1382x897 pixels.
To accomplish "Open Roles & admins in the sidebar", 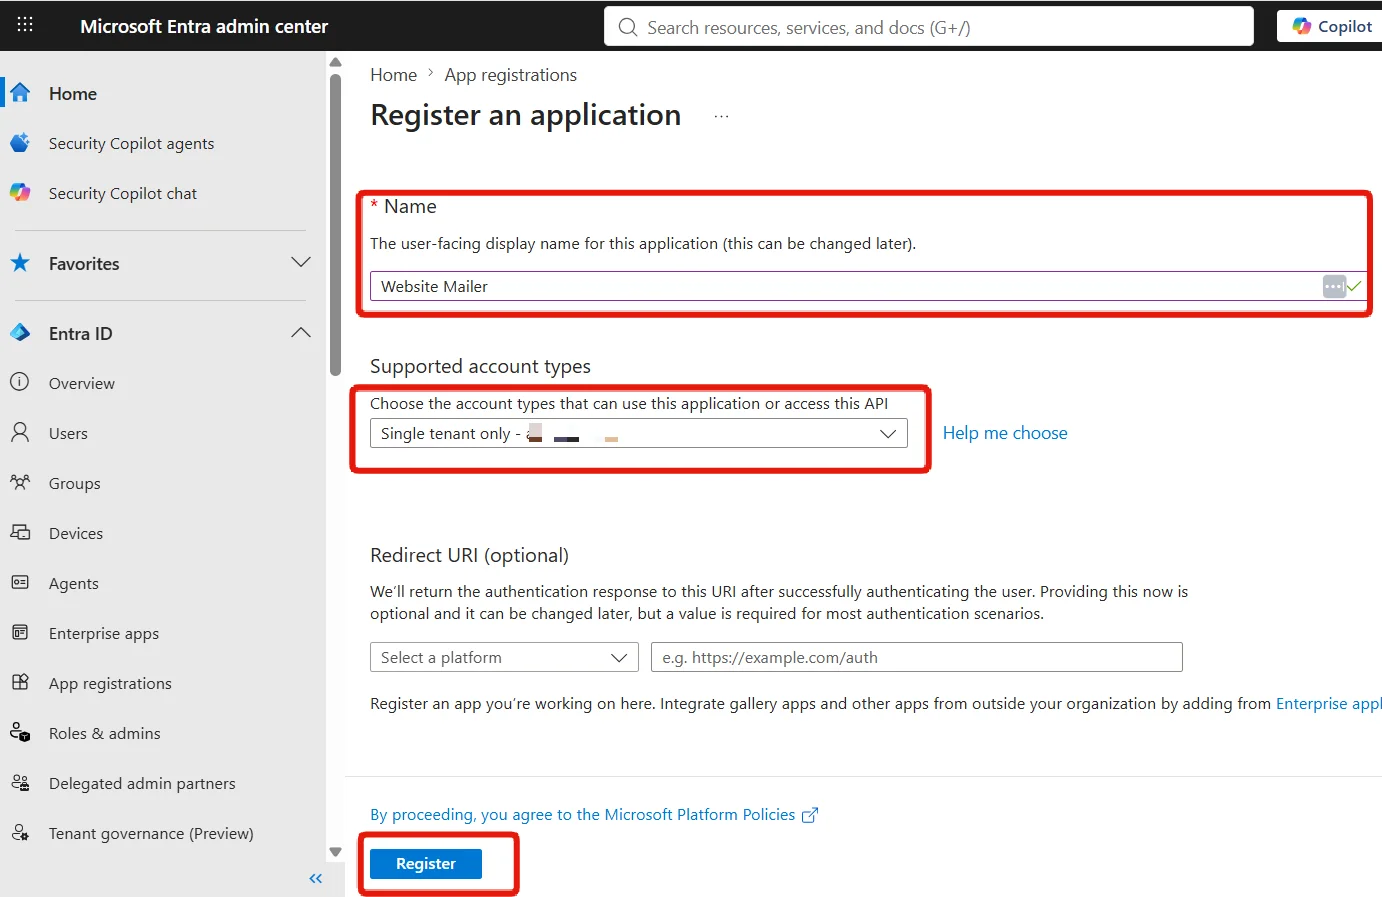I will 105,733.
